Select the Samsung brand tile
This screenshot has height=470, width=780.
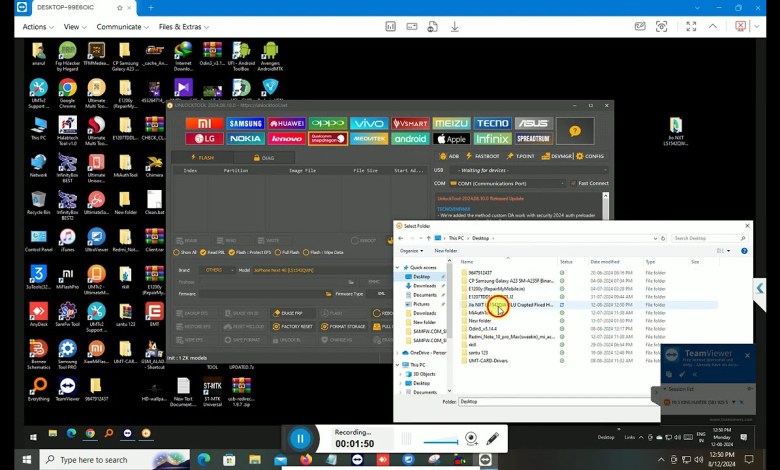pyautogui.click(x=245, y=123)
